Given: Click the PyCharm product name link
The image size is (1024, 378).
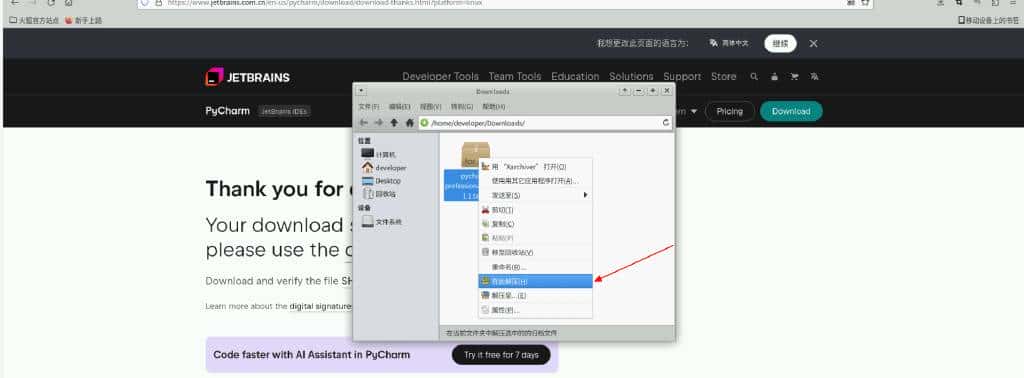Looking at the screenshot, I should pos(227,111).
